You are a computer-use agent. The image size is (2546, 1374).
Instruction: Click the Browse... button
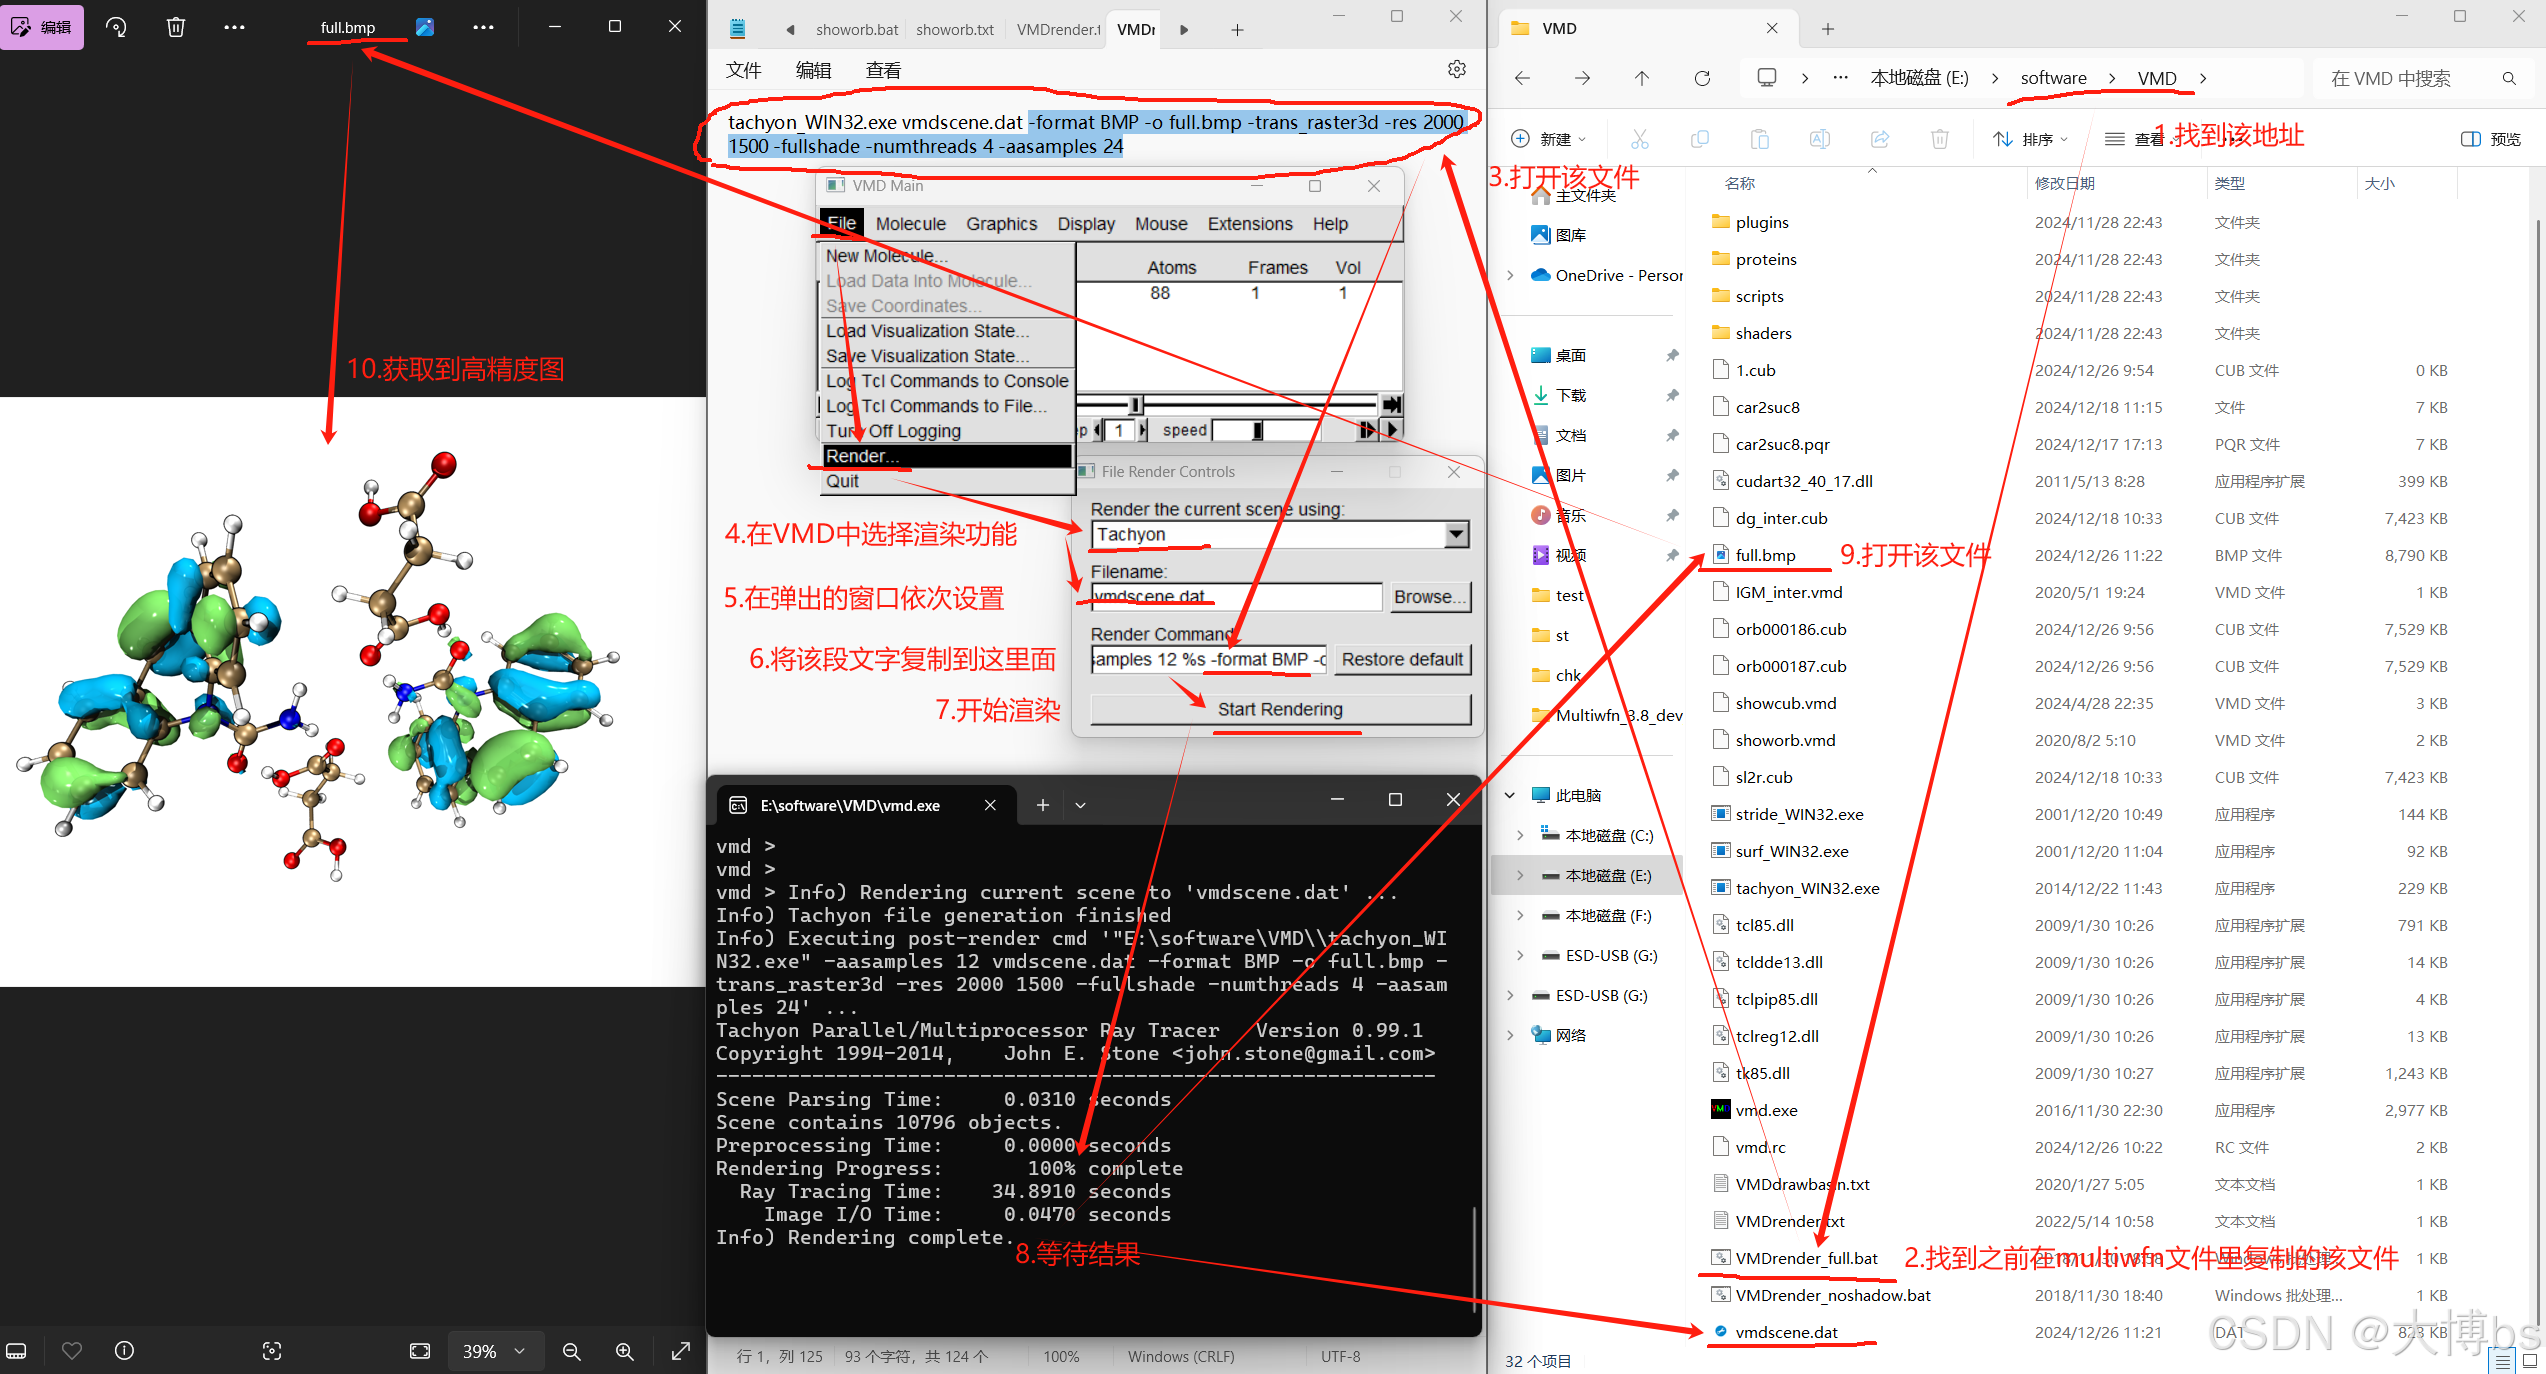pyautogui.click(x=1429, y=597)
